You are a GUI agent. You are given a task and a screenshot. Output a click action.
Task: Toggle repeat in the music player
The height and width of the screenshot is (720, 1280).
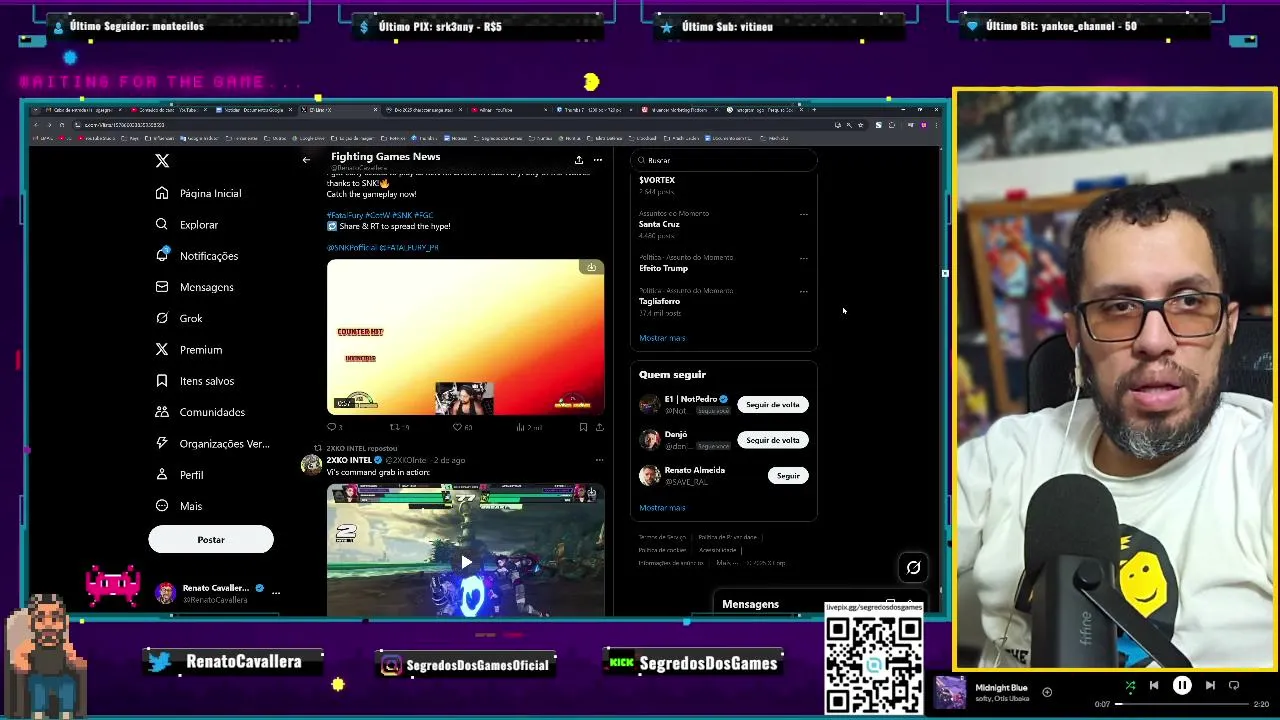pyautogui.click(x=1234, y=685)
